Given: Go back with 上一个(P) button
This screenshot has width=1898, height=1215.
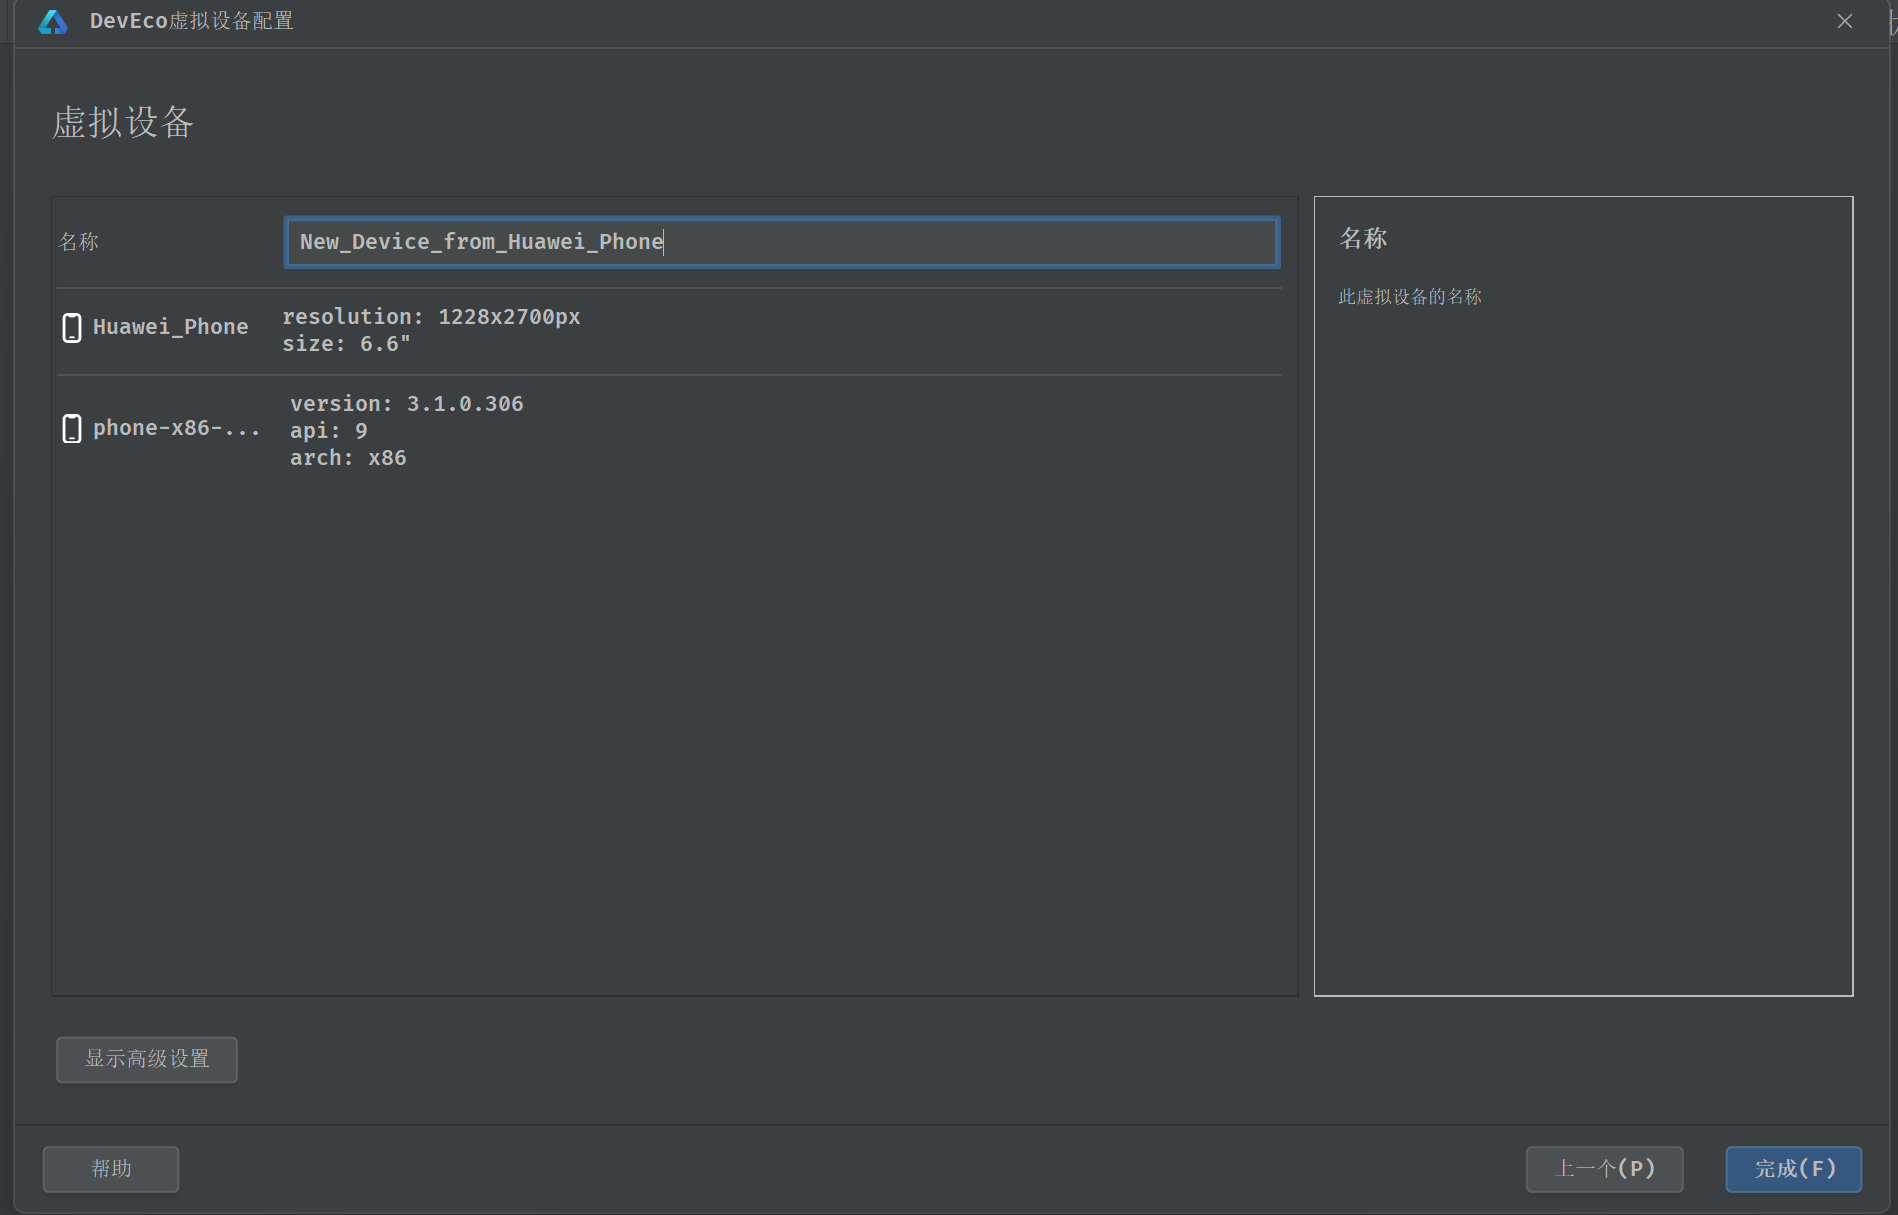Looking at the screenshot, I should 1605,1169.
